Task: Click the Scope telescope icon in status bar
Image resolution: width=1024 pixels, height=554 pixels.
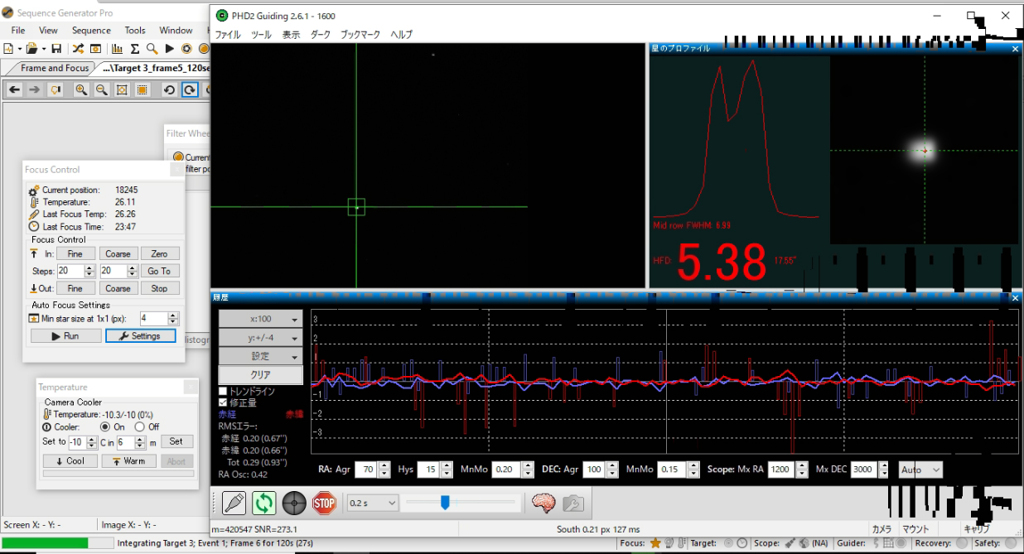Action: (790, 543)
